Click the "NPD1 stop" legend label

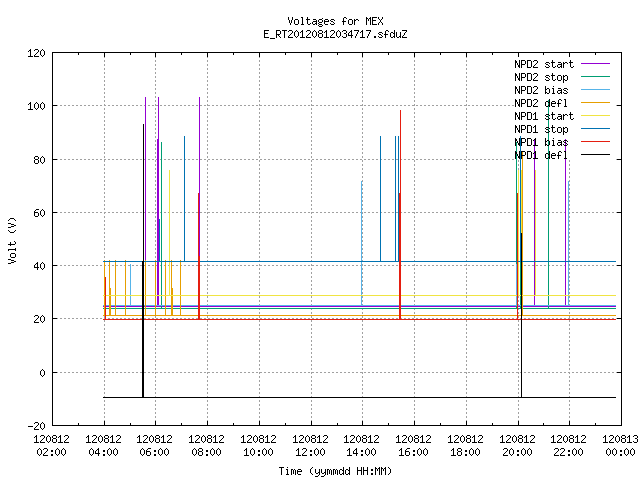tap(541, 129)
